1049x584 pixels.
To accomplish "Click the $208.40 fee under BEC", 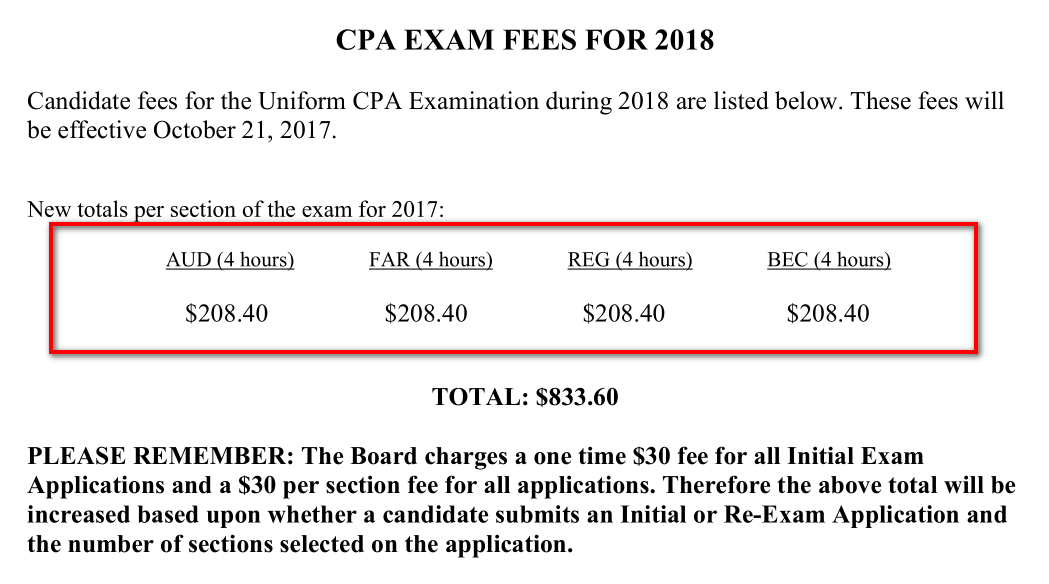I will pyautogui.click(x=828, y=313).
